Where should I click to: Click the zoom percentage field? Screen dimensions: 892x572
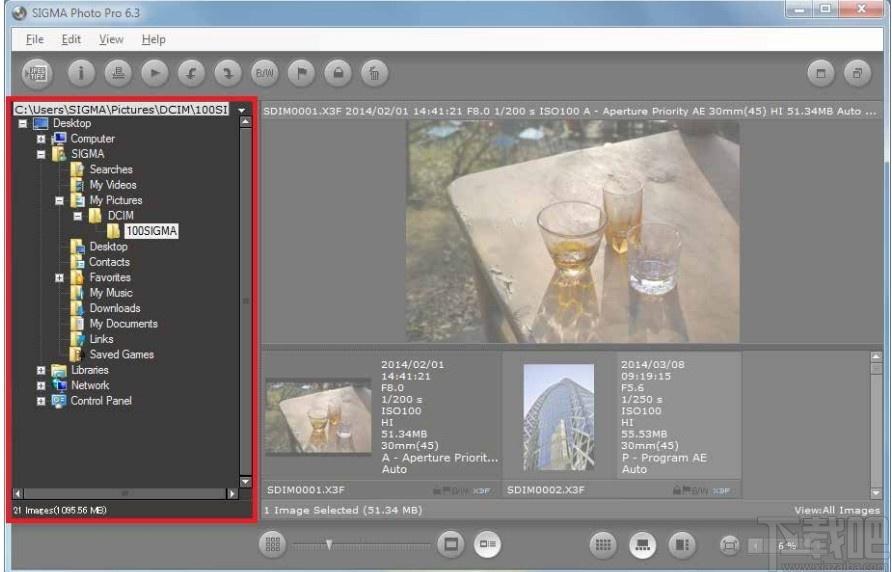[788, 546]
